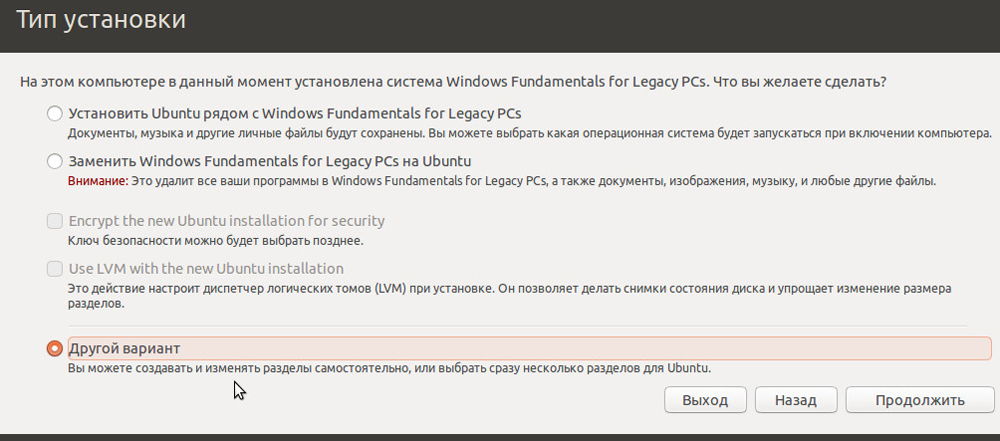1000x441 pixels.
Task: Click the 'Вы можете создавать и изменять разделы' description
Action: (x=389, y=368)
